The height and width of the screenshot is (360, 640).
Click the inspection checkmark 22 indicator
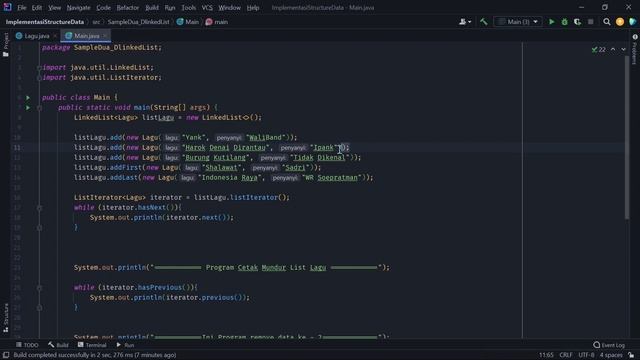[598, 49]
